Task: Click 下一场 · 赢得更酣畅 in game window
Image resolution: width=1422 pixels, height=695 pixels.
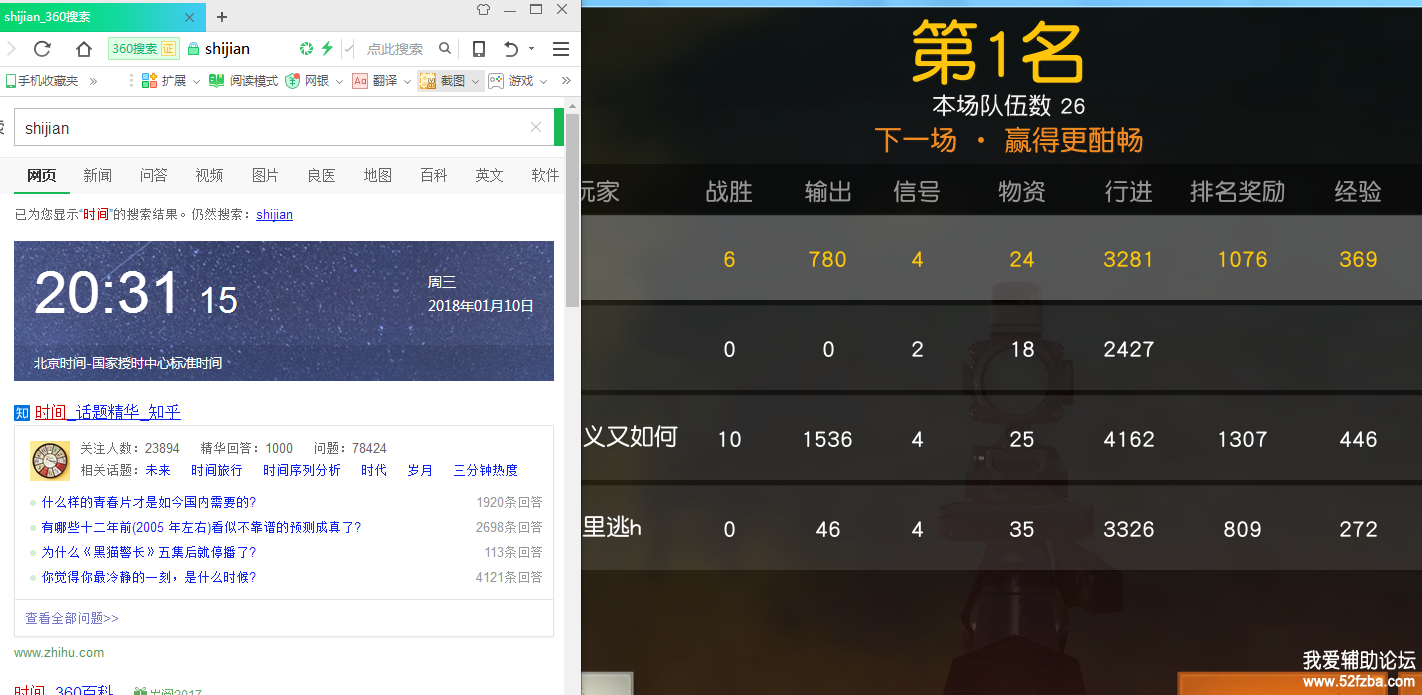Action: (x=1008, y=140)
